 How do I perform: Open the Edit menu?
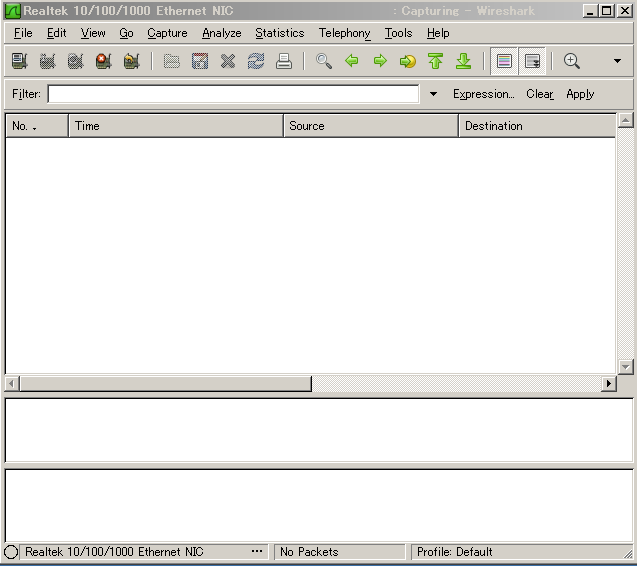point(56,33)
